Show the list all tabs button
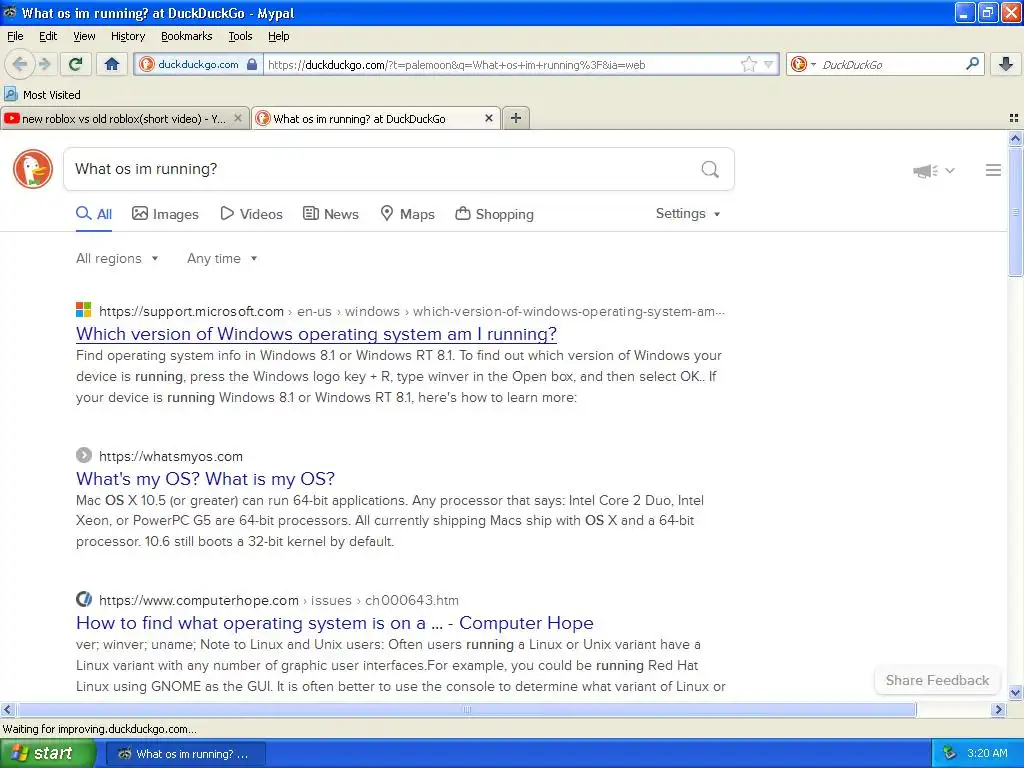Screen dimensions: 1024x768 (1014, 118)
